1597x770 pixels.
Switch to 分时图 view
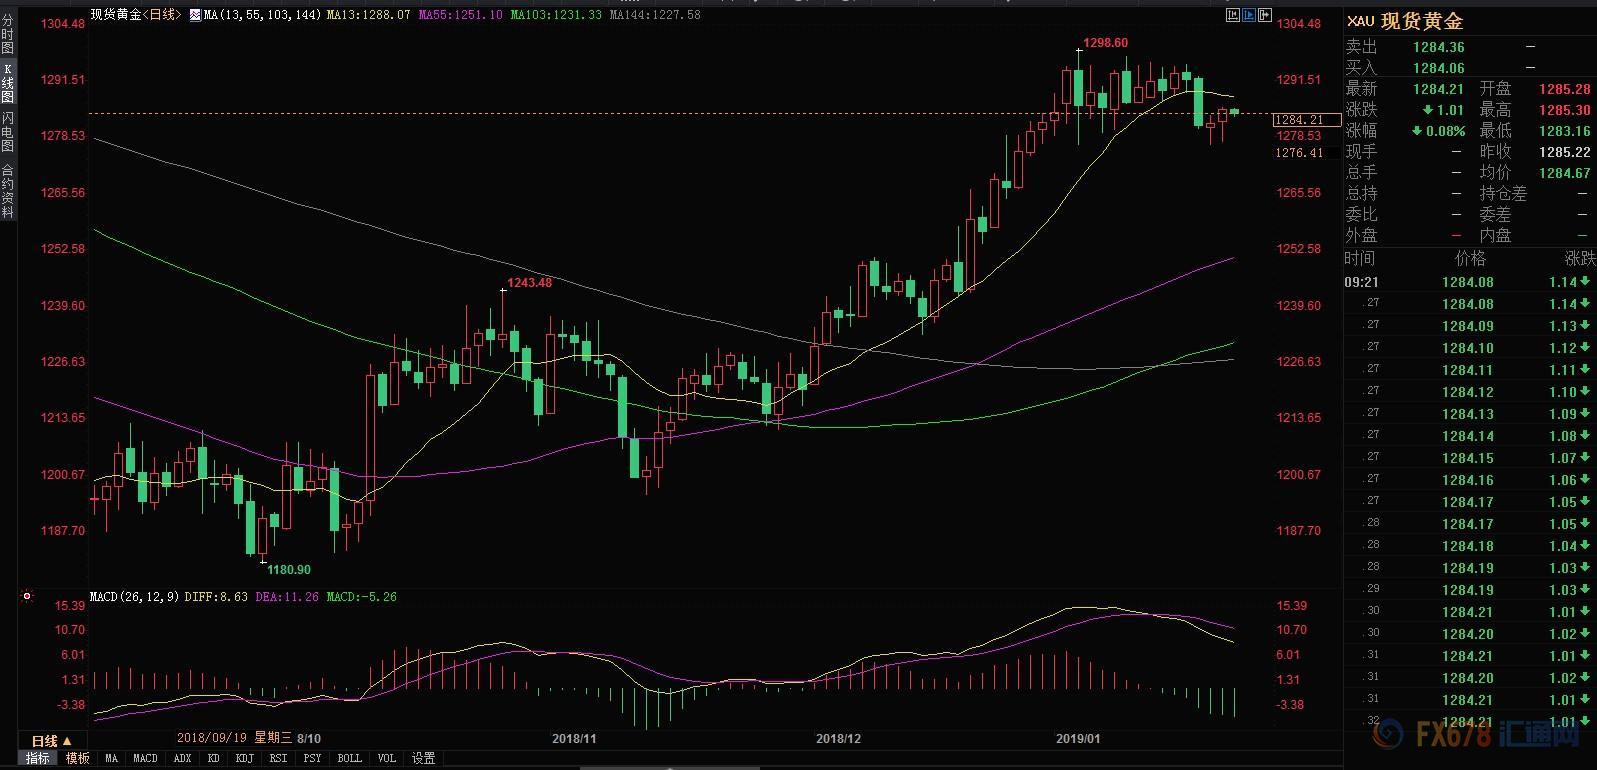[8, 33]
